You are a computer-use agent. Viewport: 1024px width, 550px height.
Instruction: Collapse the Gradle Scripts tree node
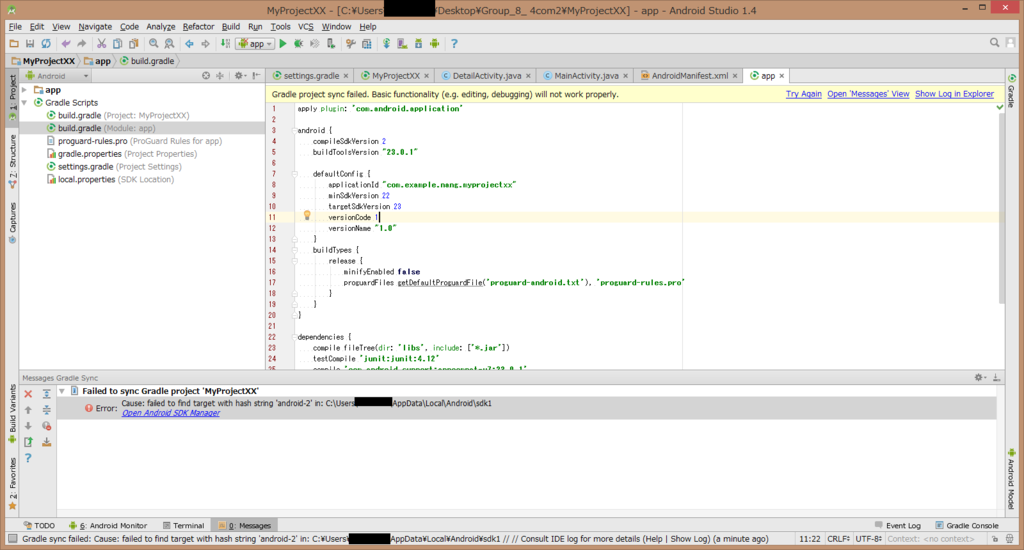pyautogui.click(x=25, y=103)
